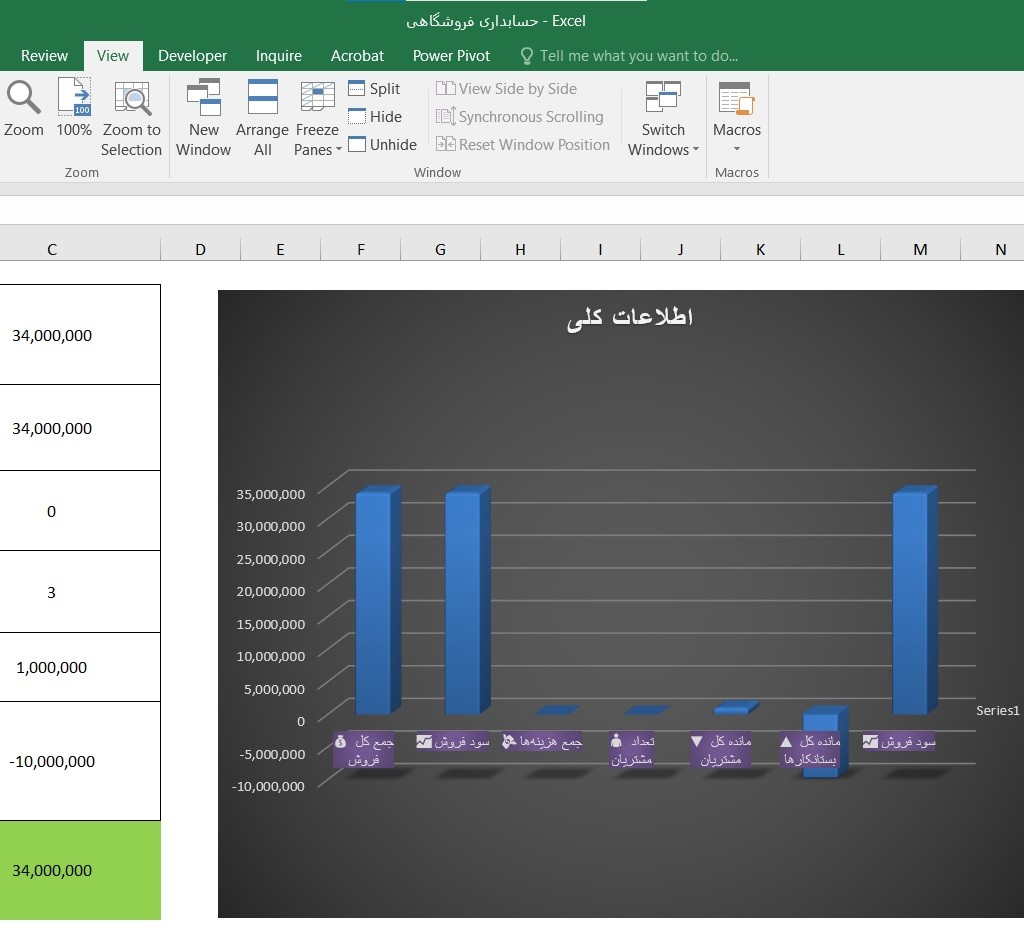The height and width of the screenshot is (950, 1024).
Task: Select the View ribbon tab
Action: tap(112, 55)
